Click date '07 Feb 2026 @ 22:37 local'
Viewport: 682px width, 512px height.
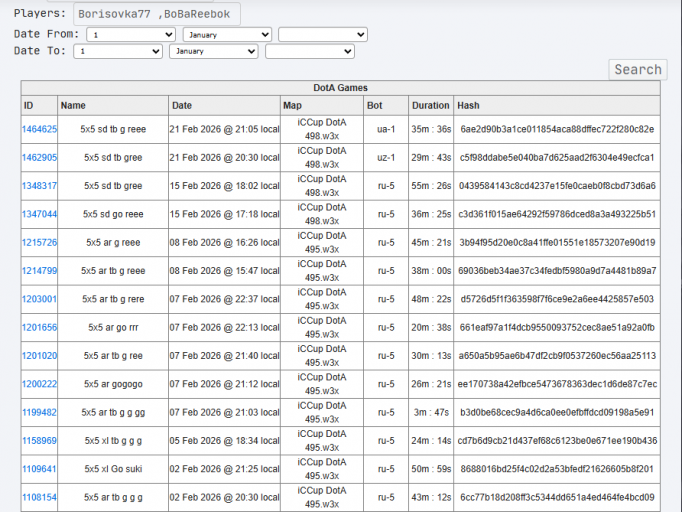coord(224,299)
